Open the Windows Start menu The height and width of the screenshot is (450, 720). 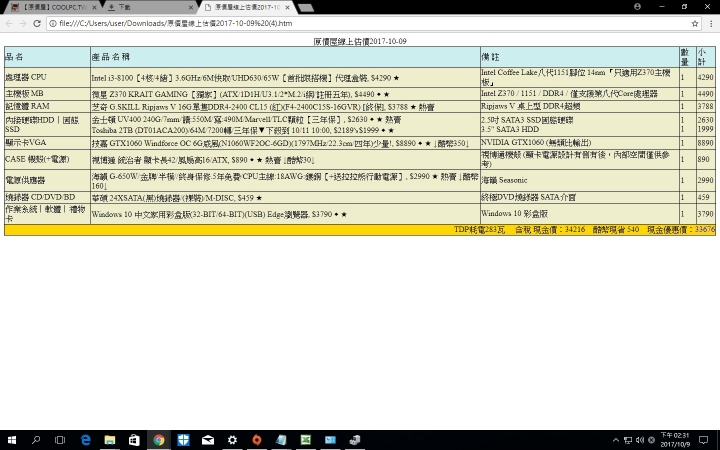tap(11, 440)
